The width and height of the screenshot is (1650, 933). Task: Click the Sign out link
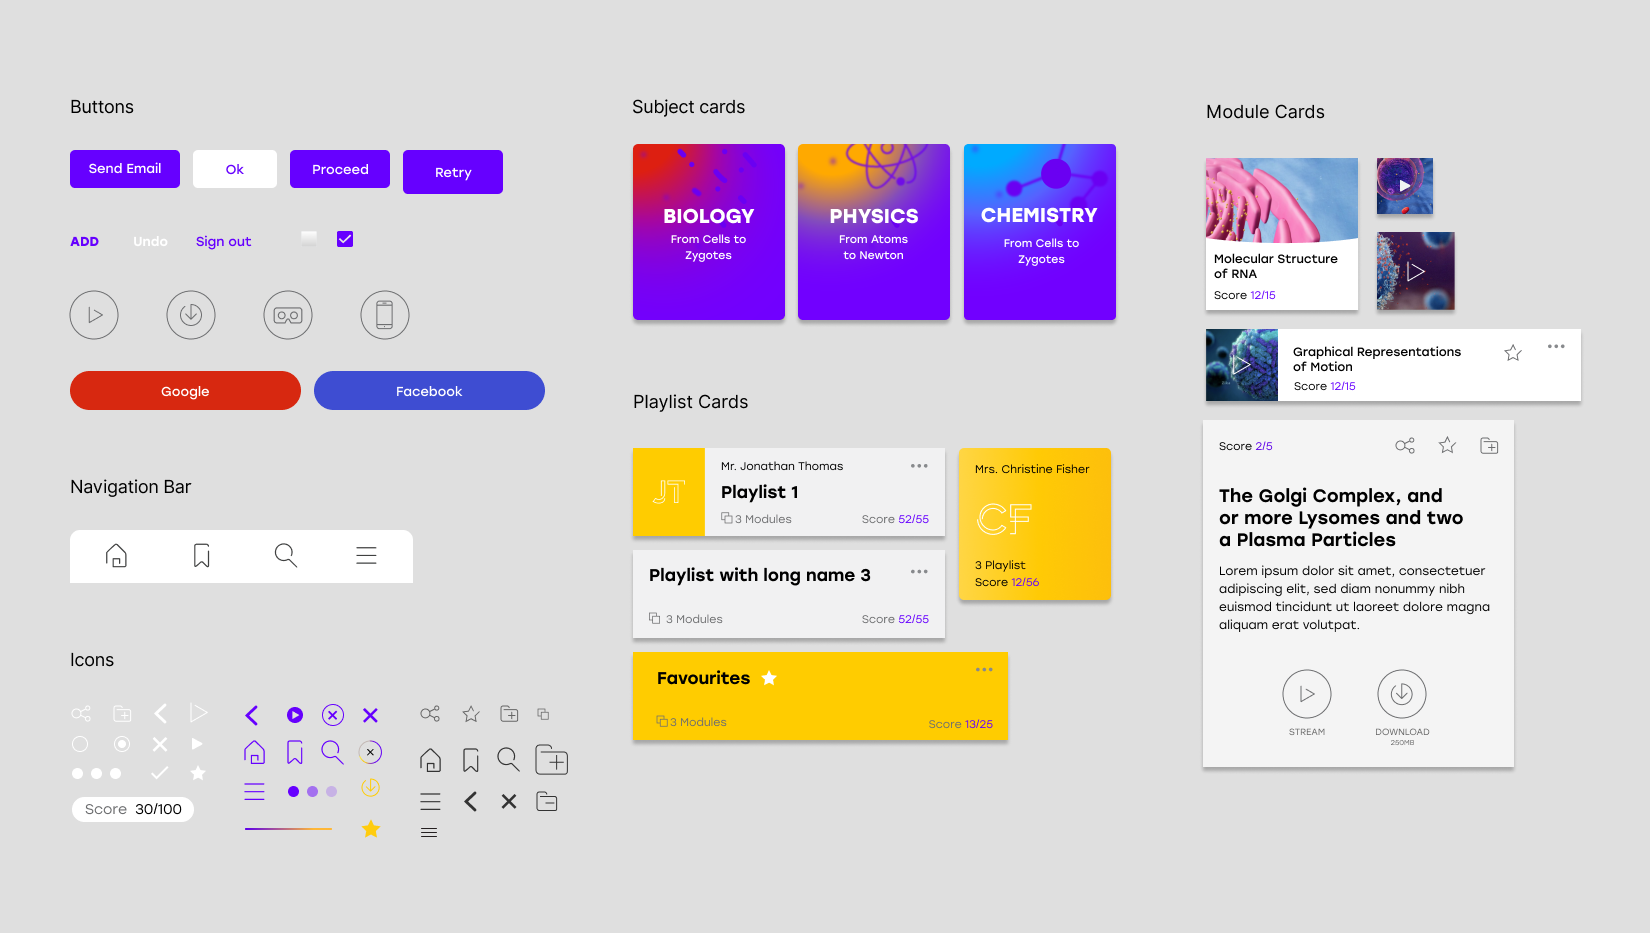223,242
